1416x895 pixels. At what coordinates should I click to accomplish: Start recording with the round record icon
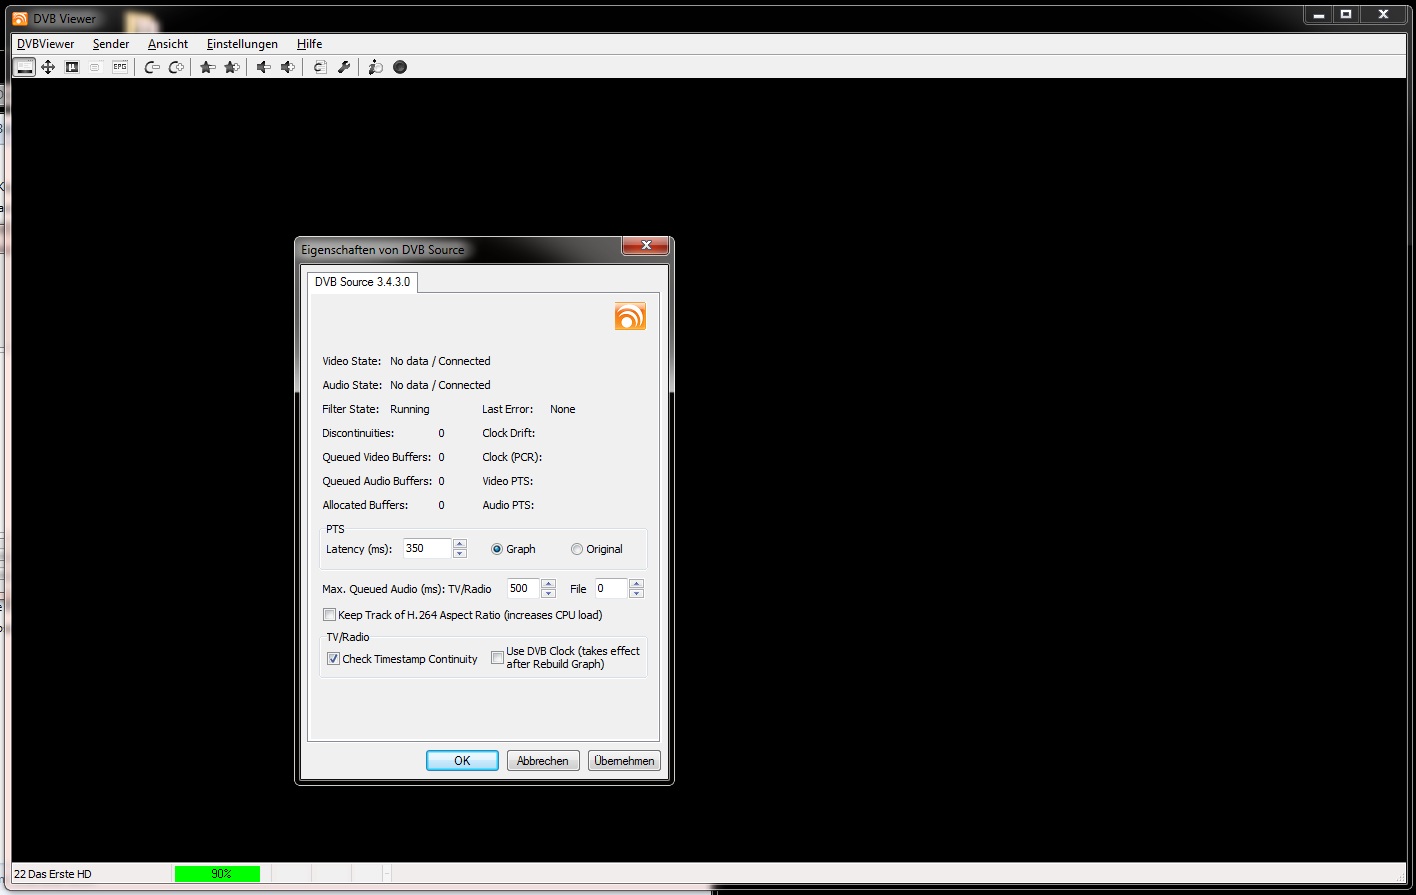400,67
